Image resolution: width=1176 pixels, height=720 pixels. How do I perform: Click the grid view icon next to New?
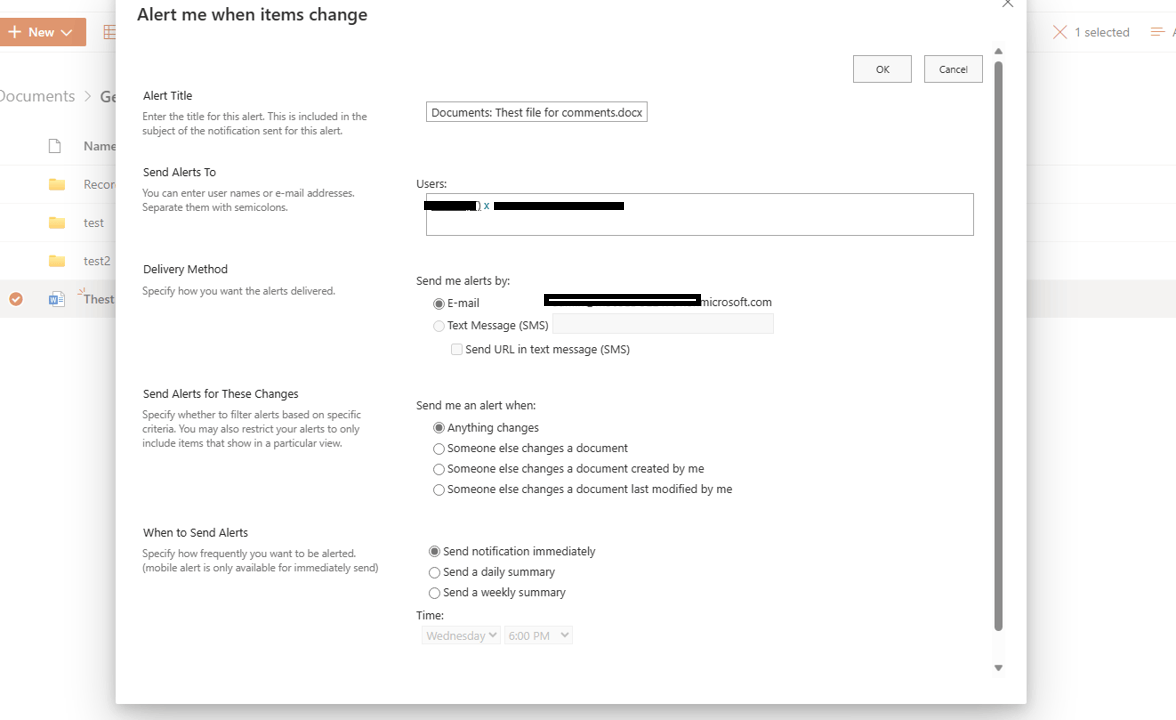[110, 32]
